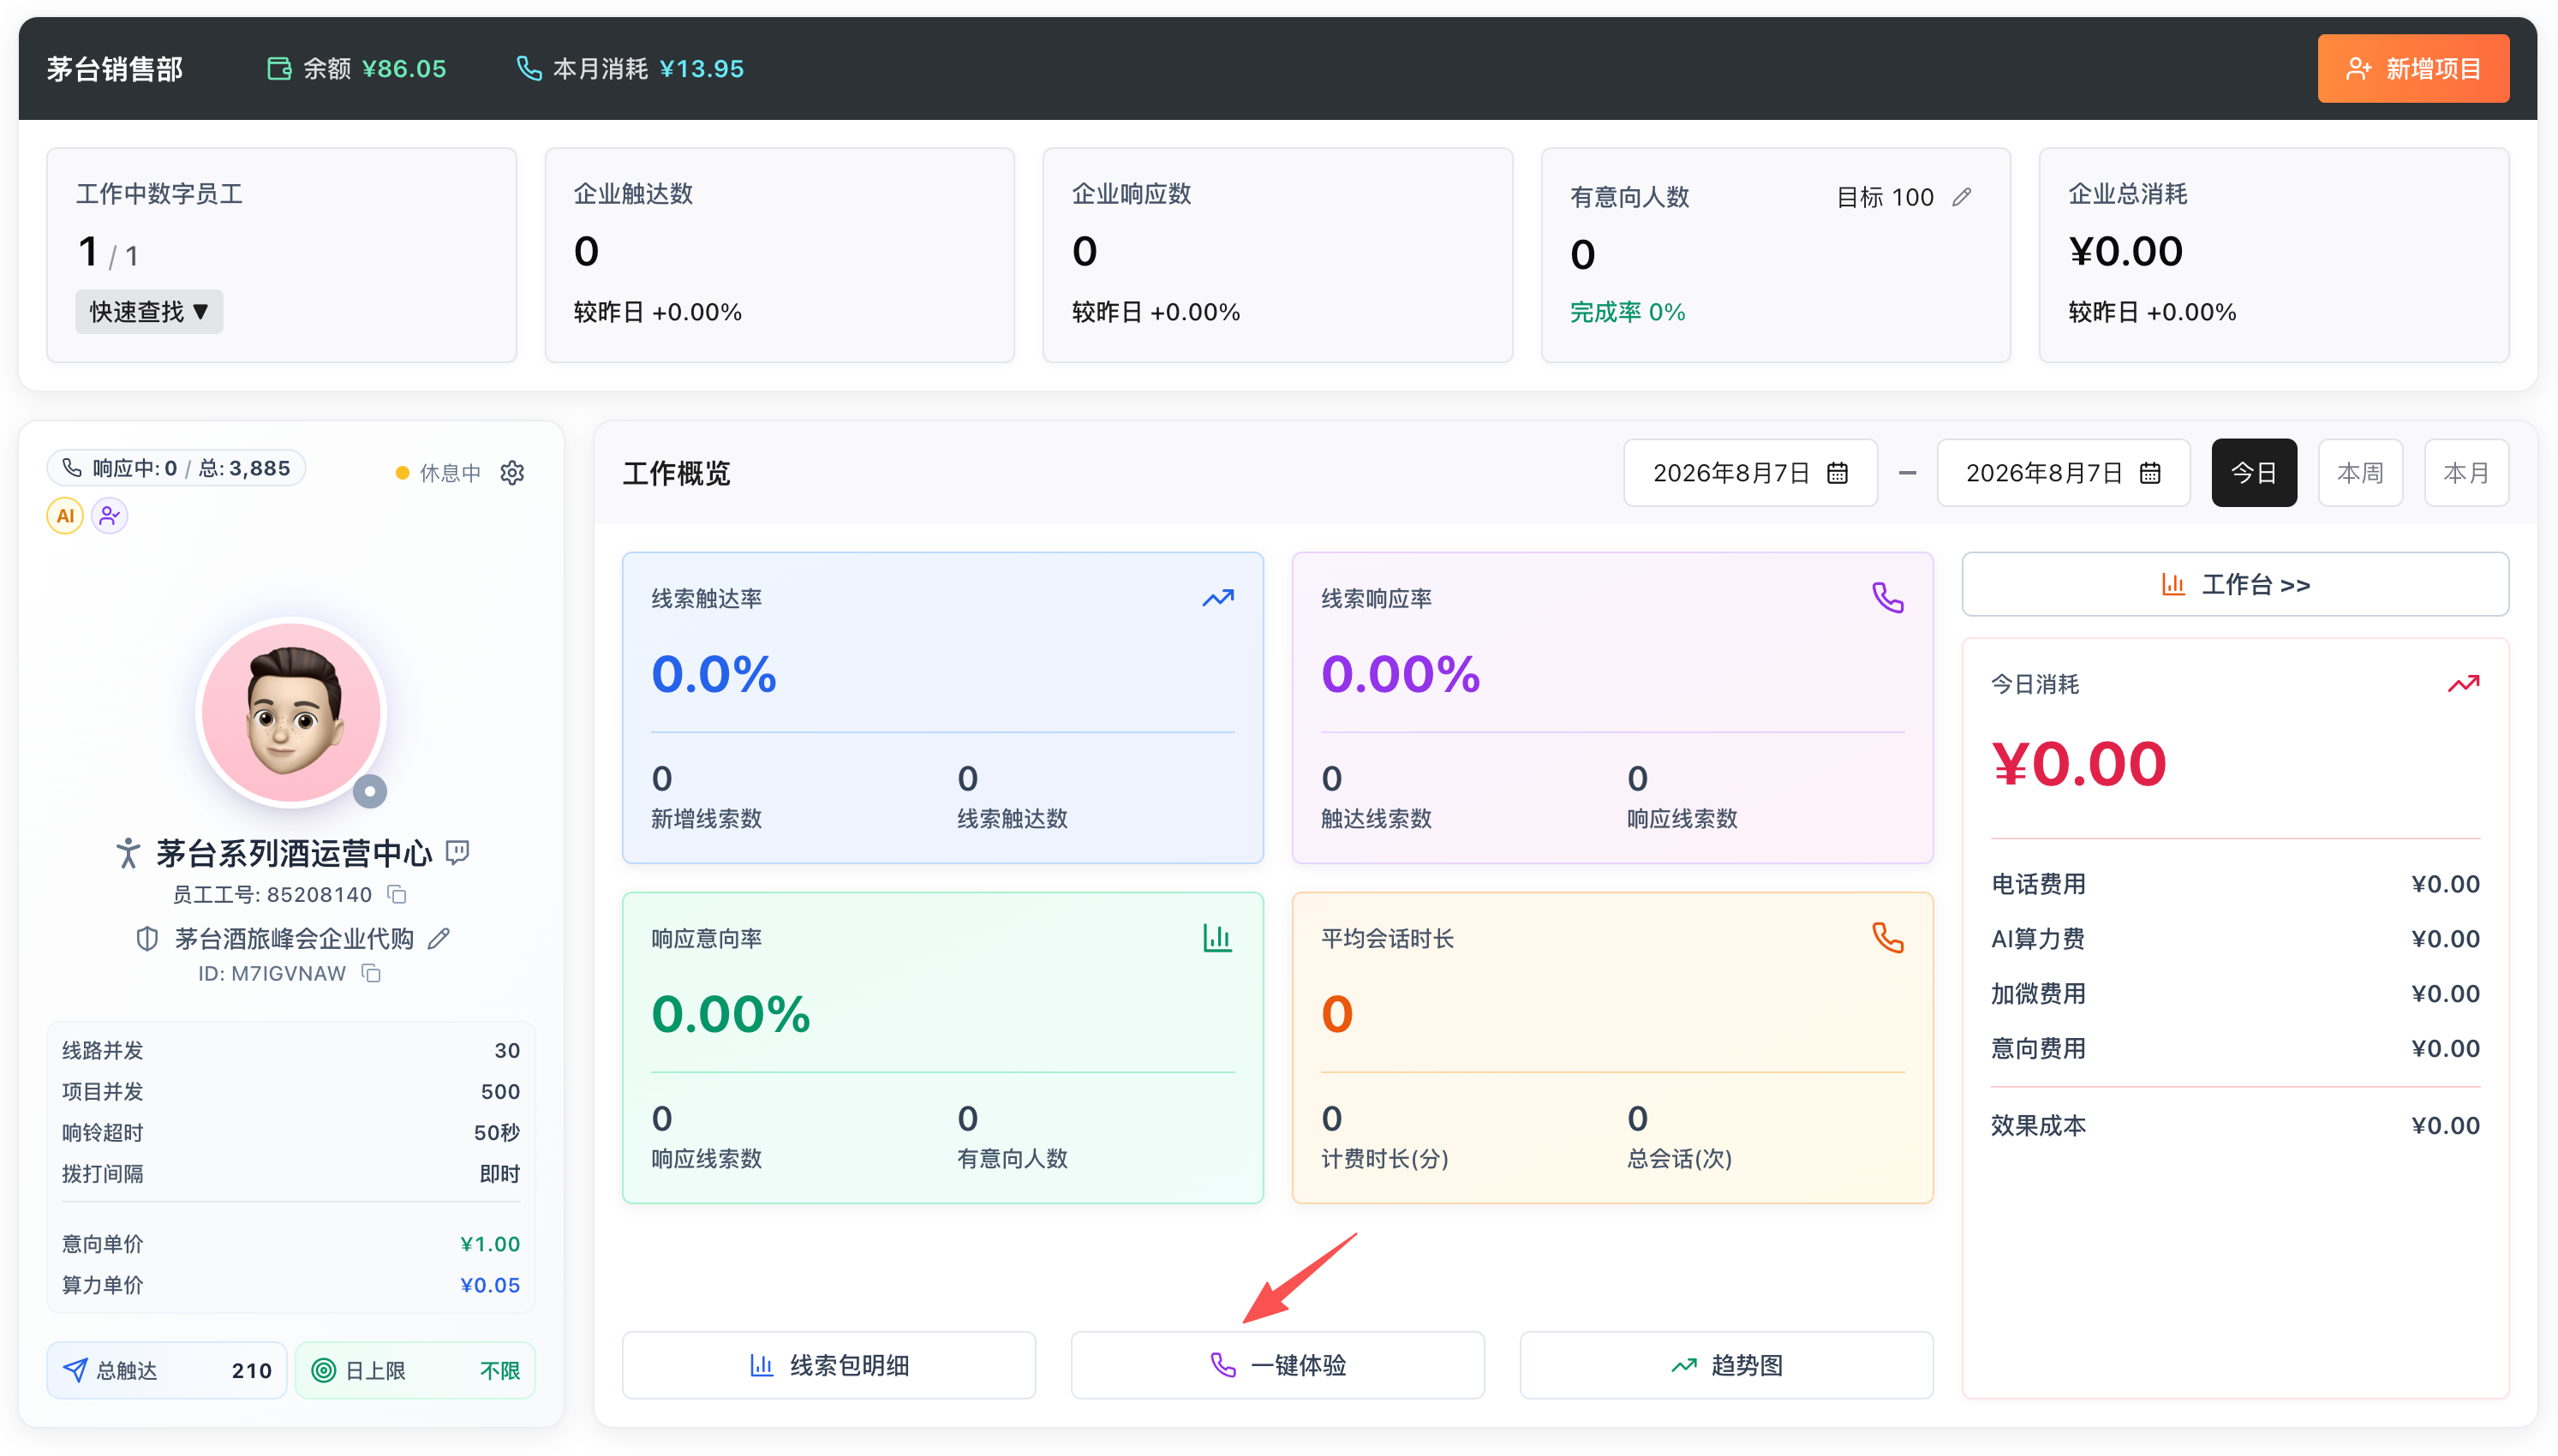Click the 响铃超时 50秒 row
This screenshot has width=2558, height=1456.
point(291,1132)
